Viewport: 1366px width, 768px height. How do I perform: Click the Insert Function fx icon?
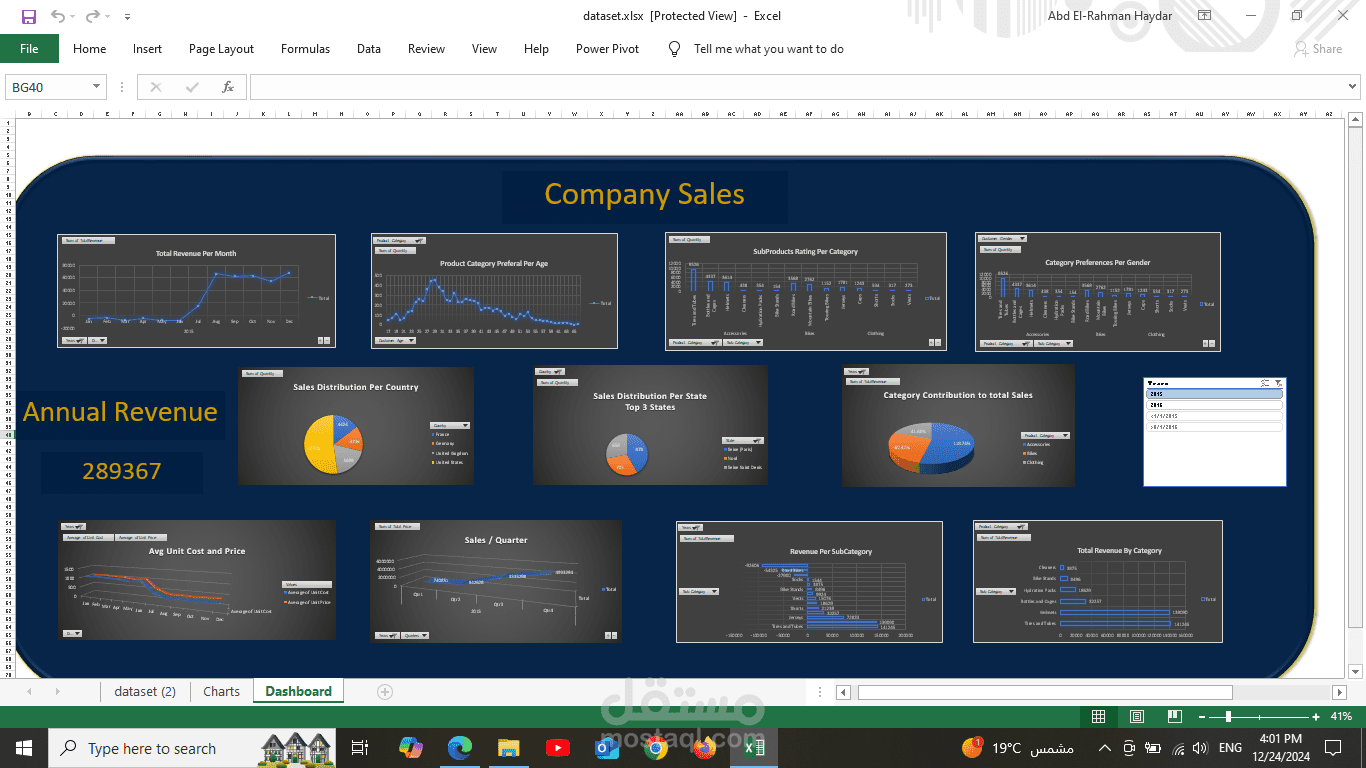228,87
